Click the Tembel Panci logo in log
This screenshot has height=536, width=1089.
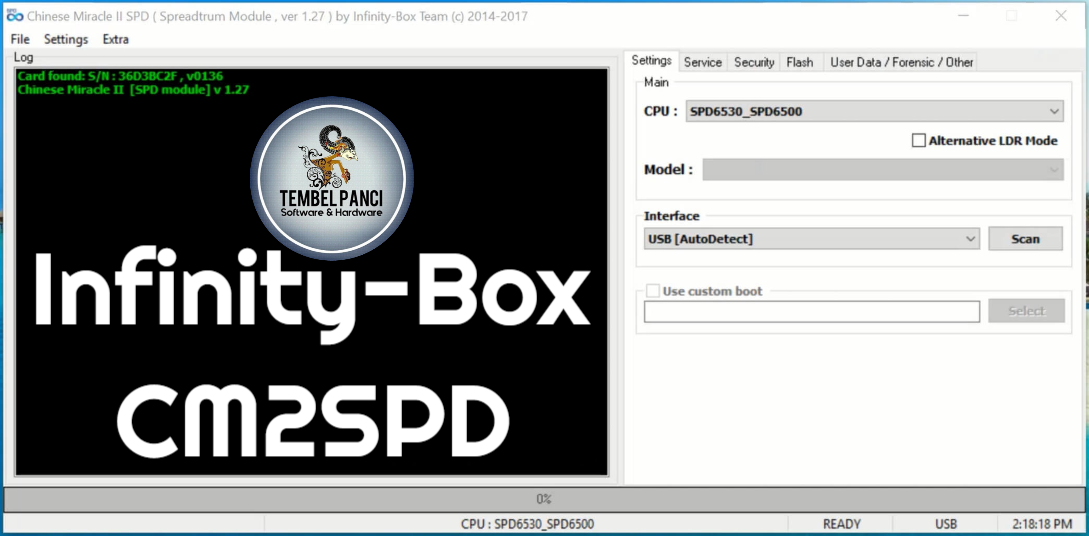[331, 178]
